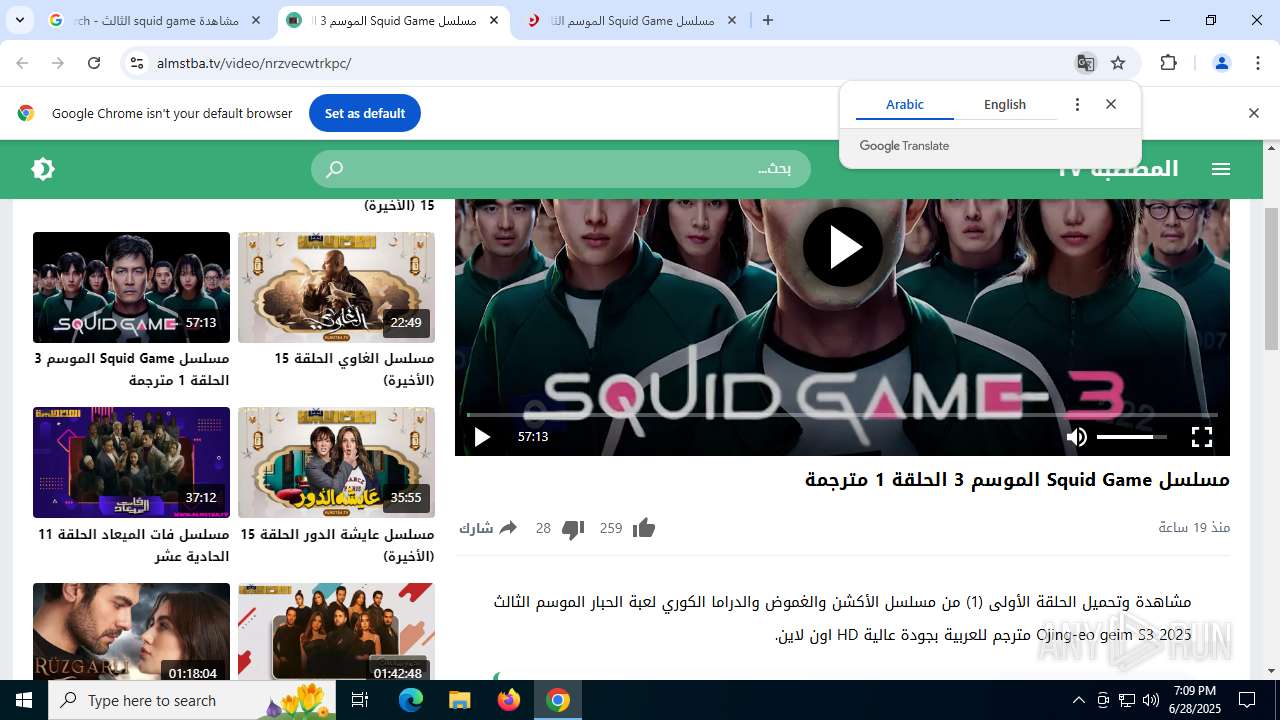Click the search magnifier icon
This screenshot has width=1280, height=720.
(x=335, y=169)
